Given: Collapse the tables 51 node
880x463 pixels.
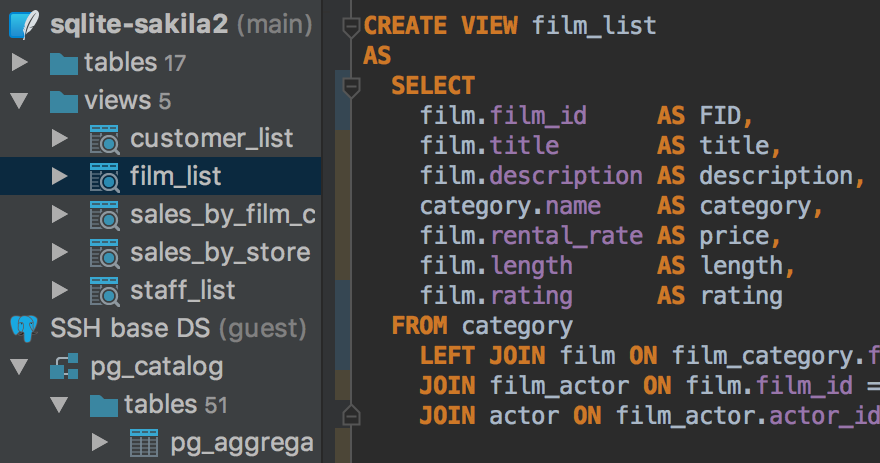Looking at the screenshot, I should click(59, 405).
